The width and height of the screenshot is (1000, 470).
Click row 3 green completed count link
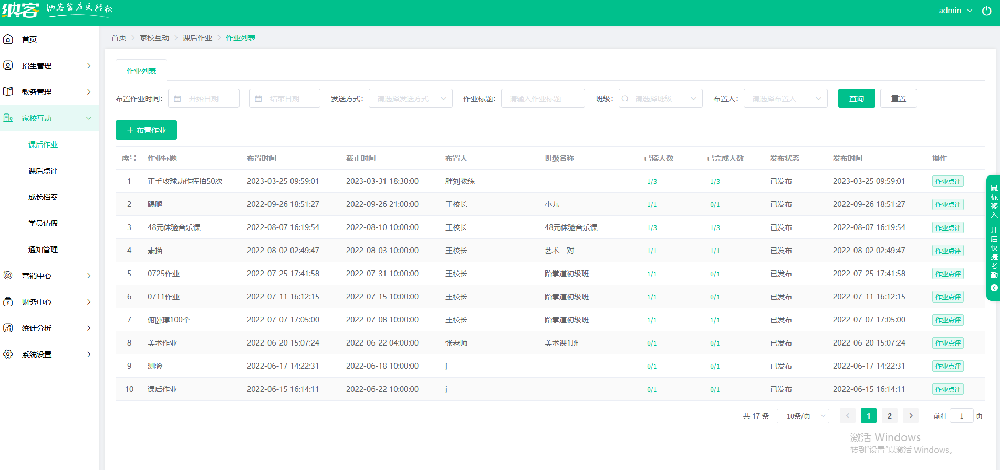click(x=716, y=228)
